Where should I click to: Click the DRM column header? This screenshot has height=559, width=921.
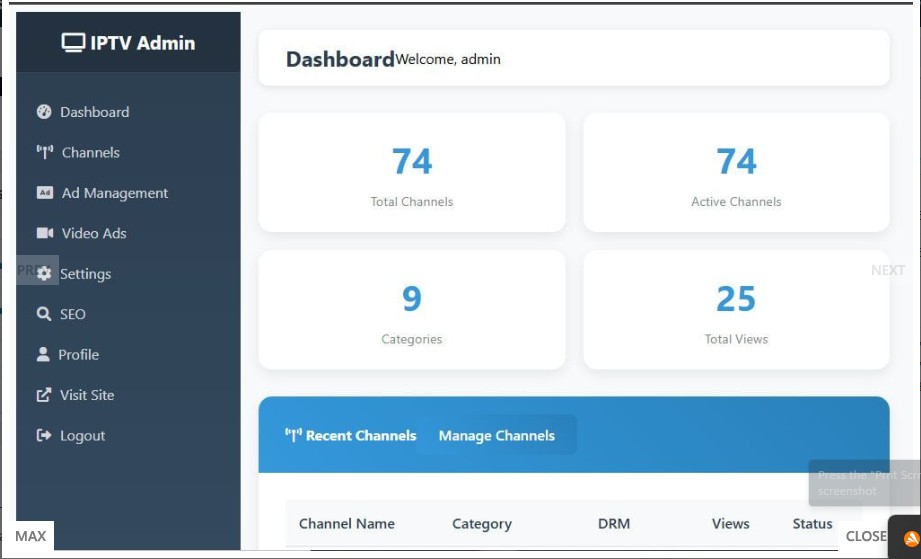click(x=614, y=523)
